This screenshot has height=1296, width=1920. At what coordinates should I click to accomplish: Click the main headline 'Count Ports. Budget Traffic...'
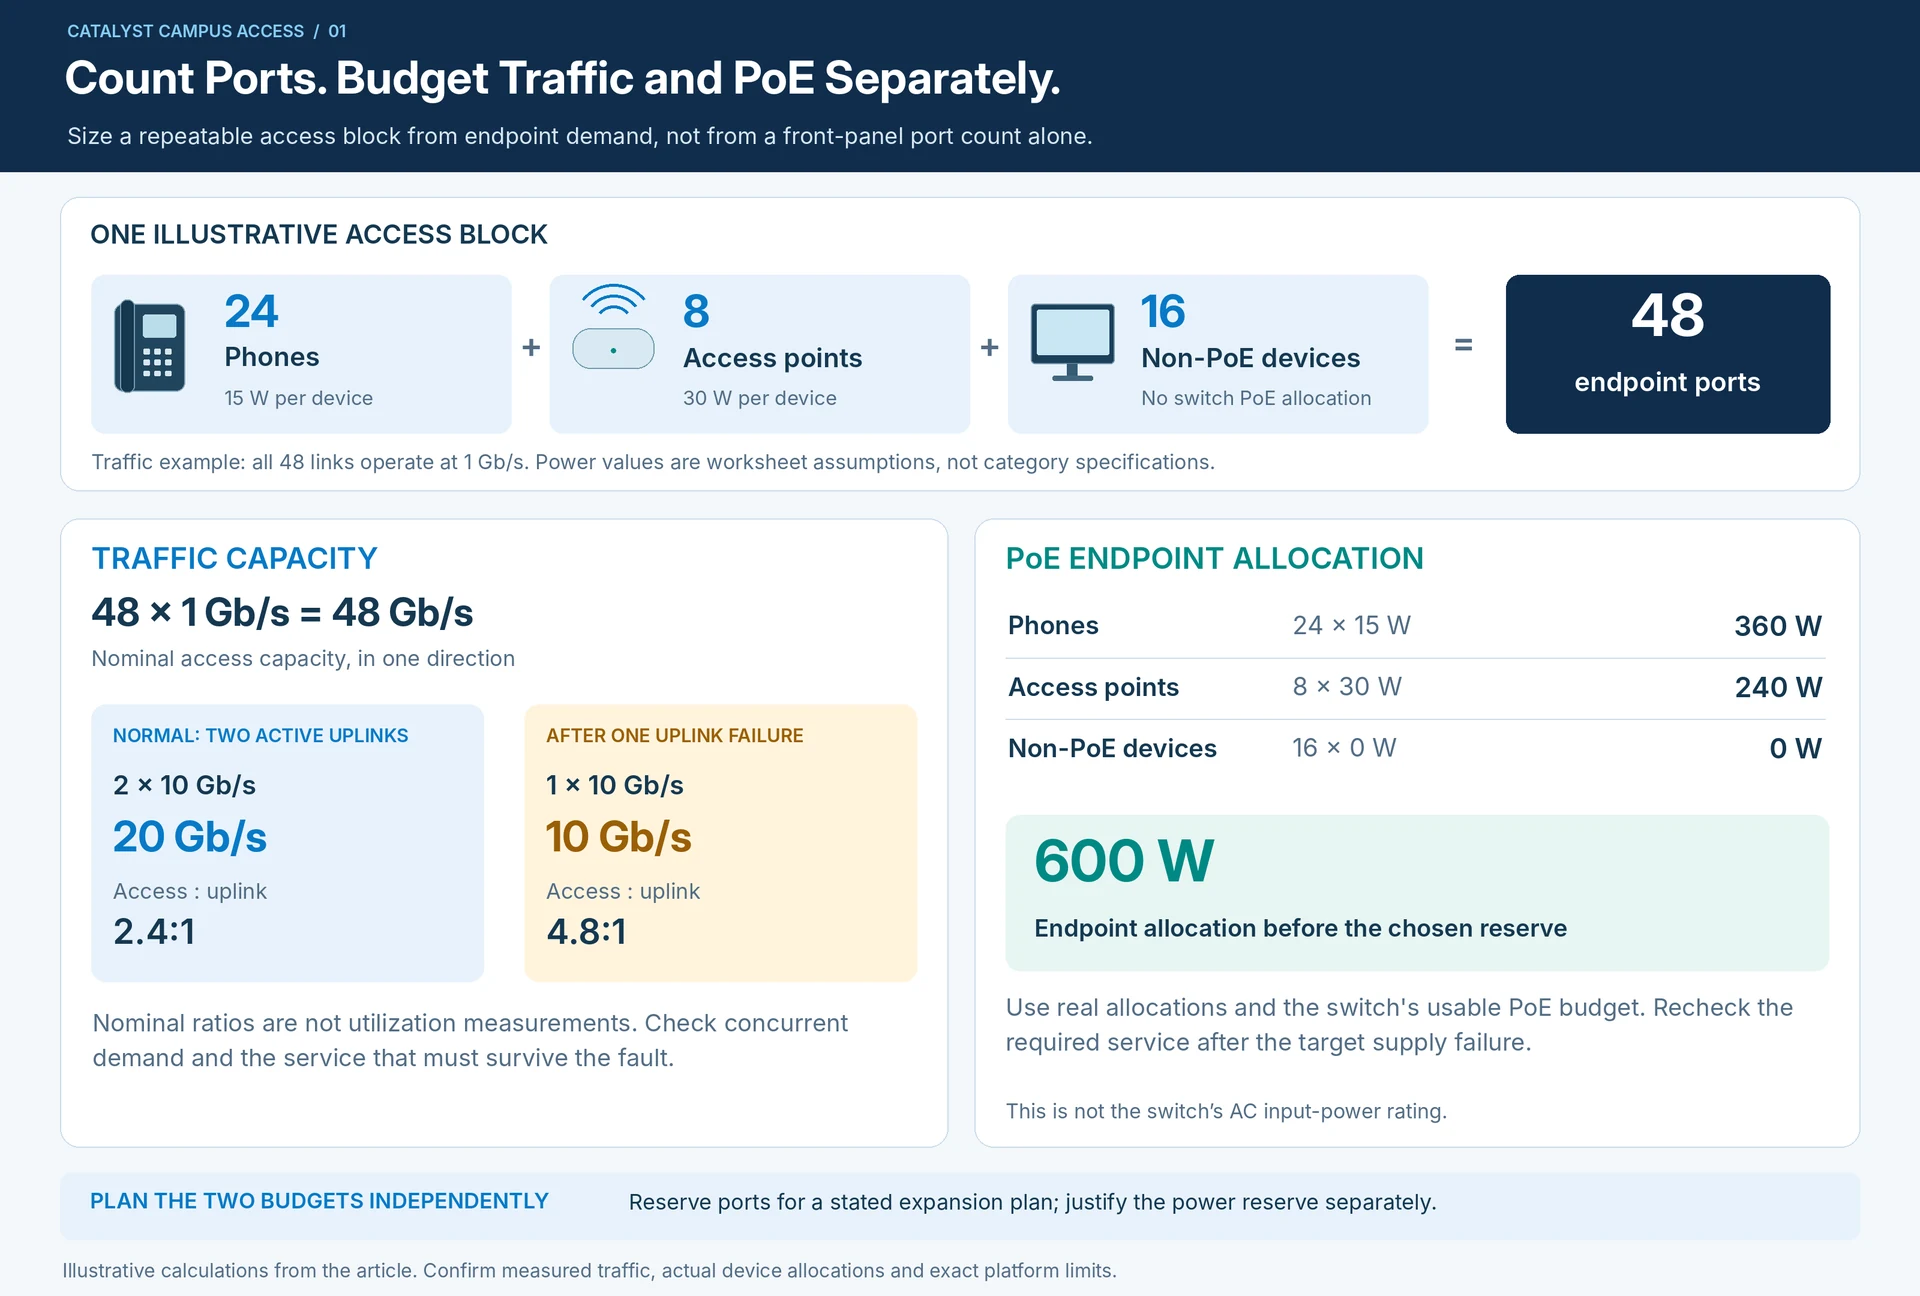click(562, 78)
